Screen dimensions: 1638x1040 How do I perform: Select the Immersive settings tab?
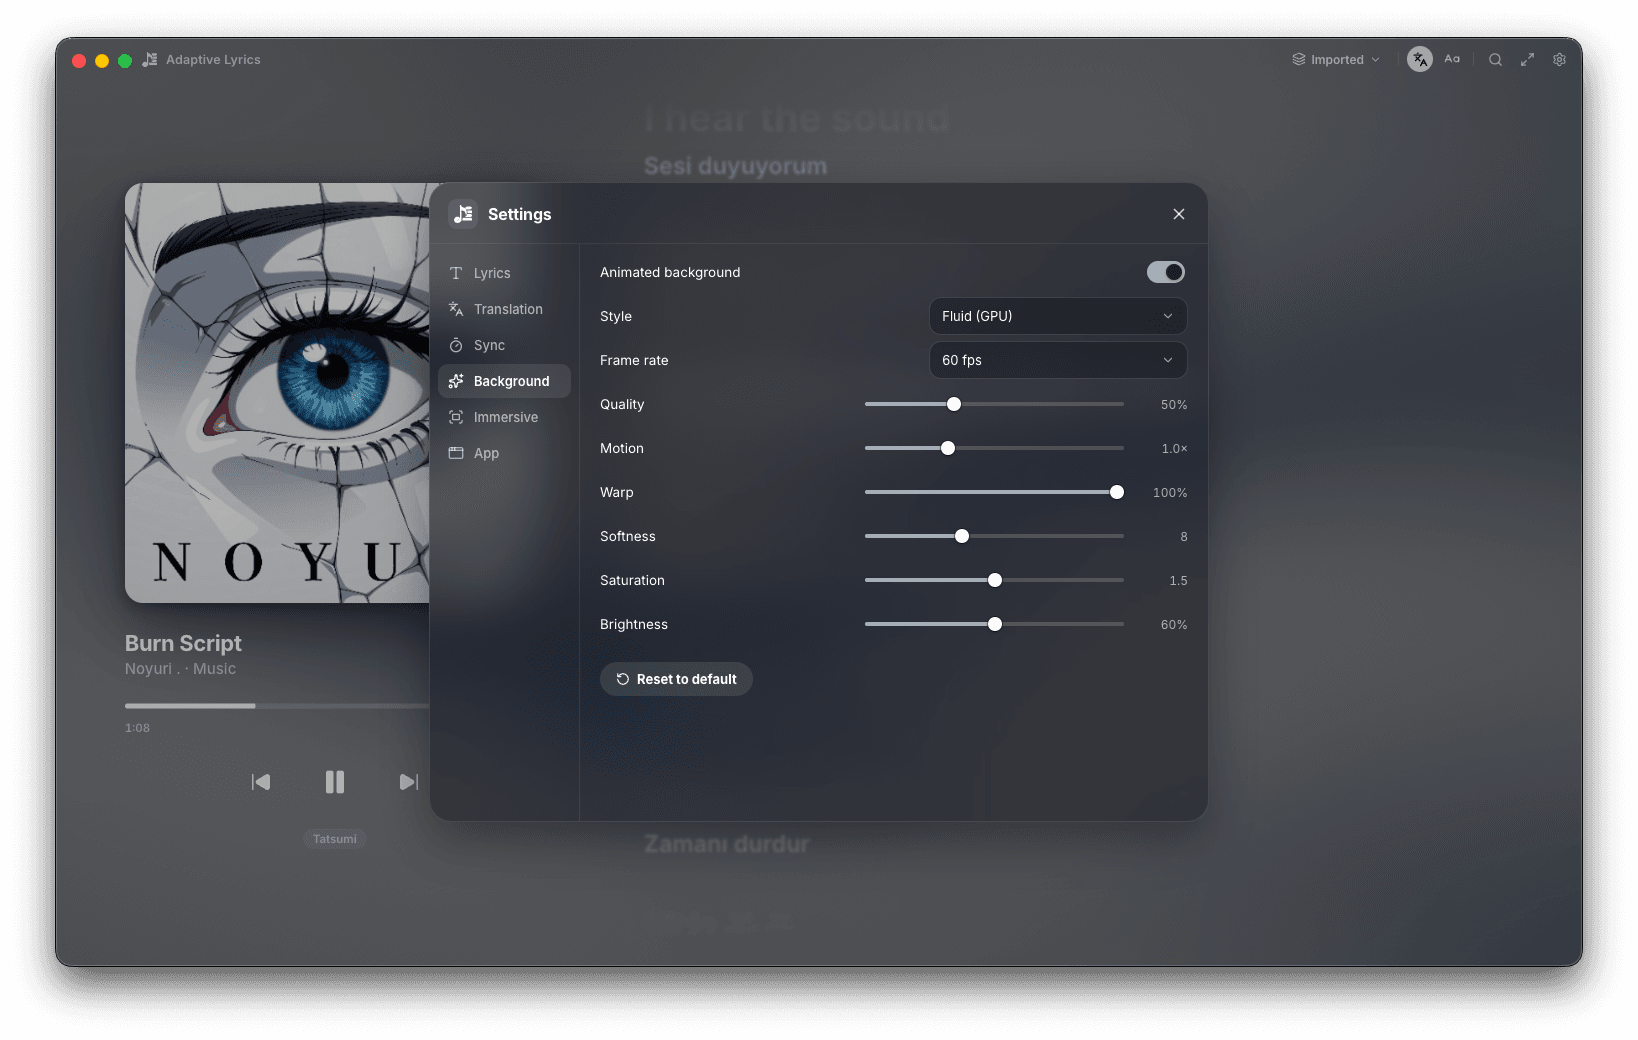tap(504, 417)
